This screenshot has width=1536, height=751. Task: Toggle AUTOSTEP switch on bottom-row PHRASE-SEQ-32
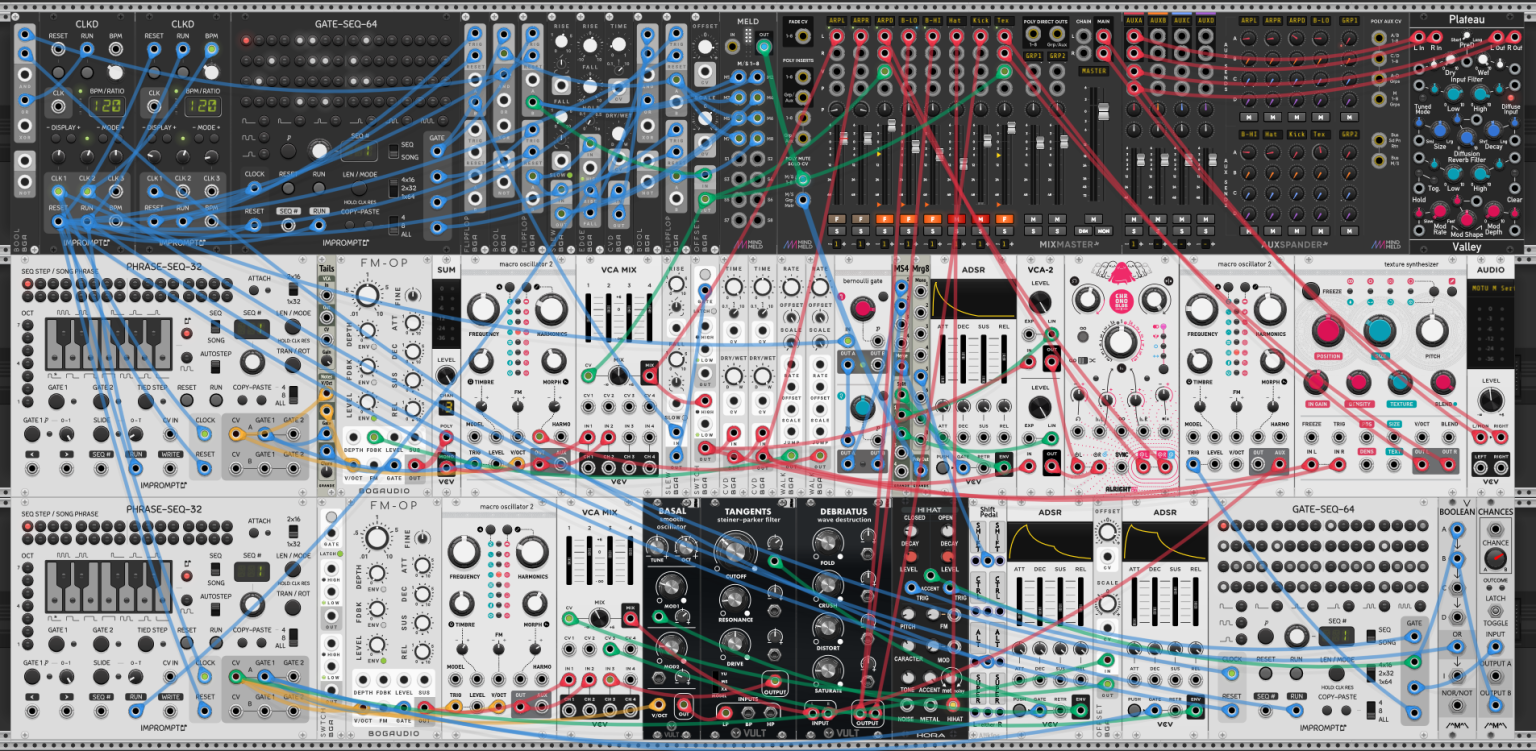(x=215, y=609)
